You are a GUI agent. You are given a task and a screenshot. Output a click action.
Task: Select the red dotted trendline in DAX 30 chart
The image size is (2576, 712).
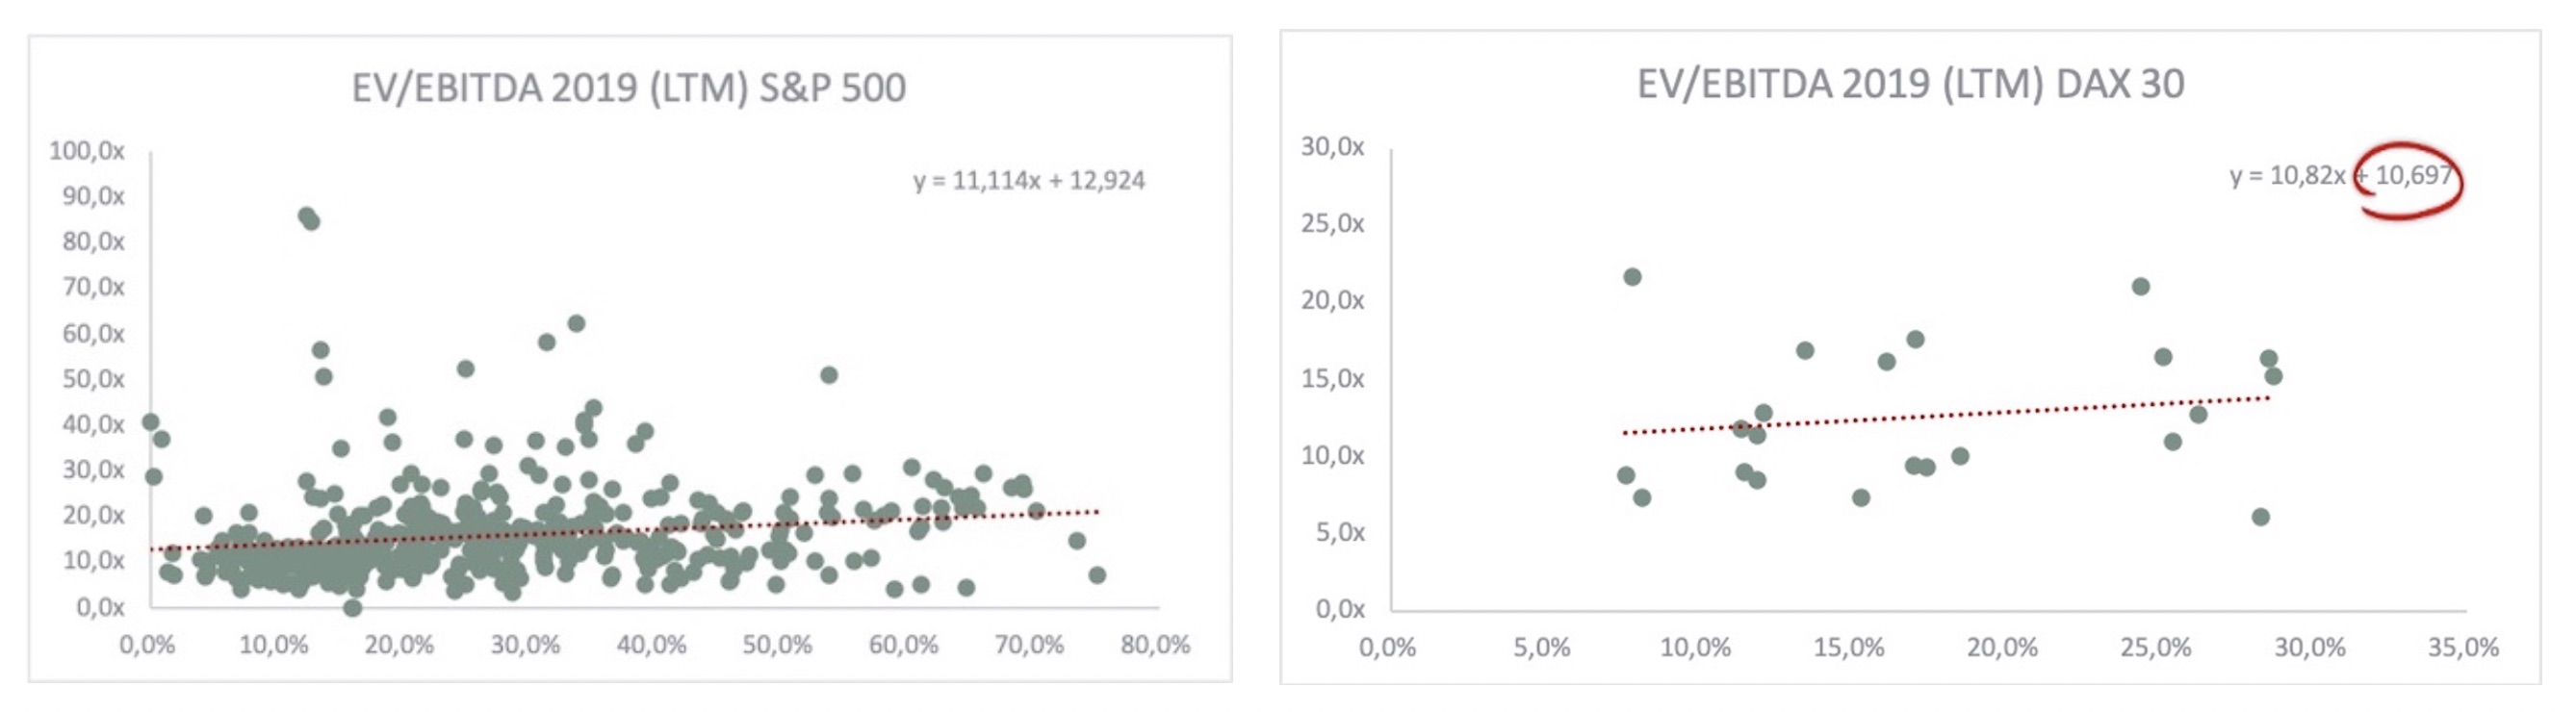(1945, 415)
